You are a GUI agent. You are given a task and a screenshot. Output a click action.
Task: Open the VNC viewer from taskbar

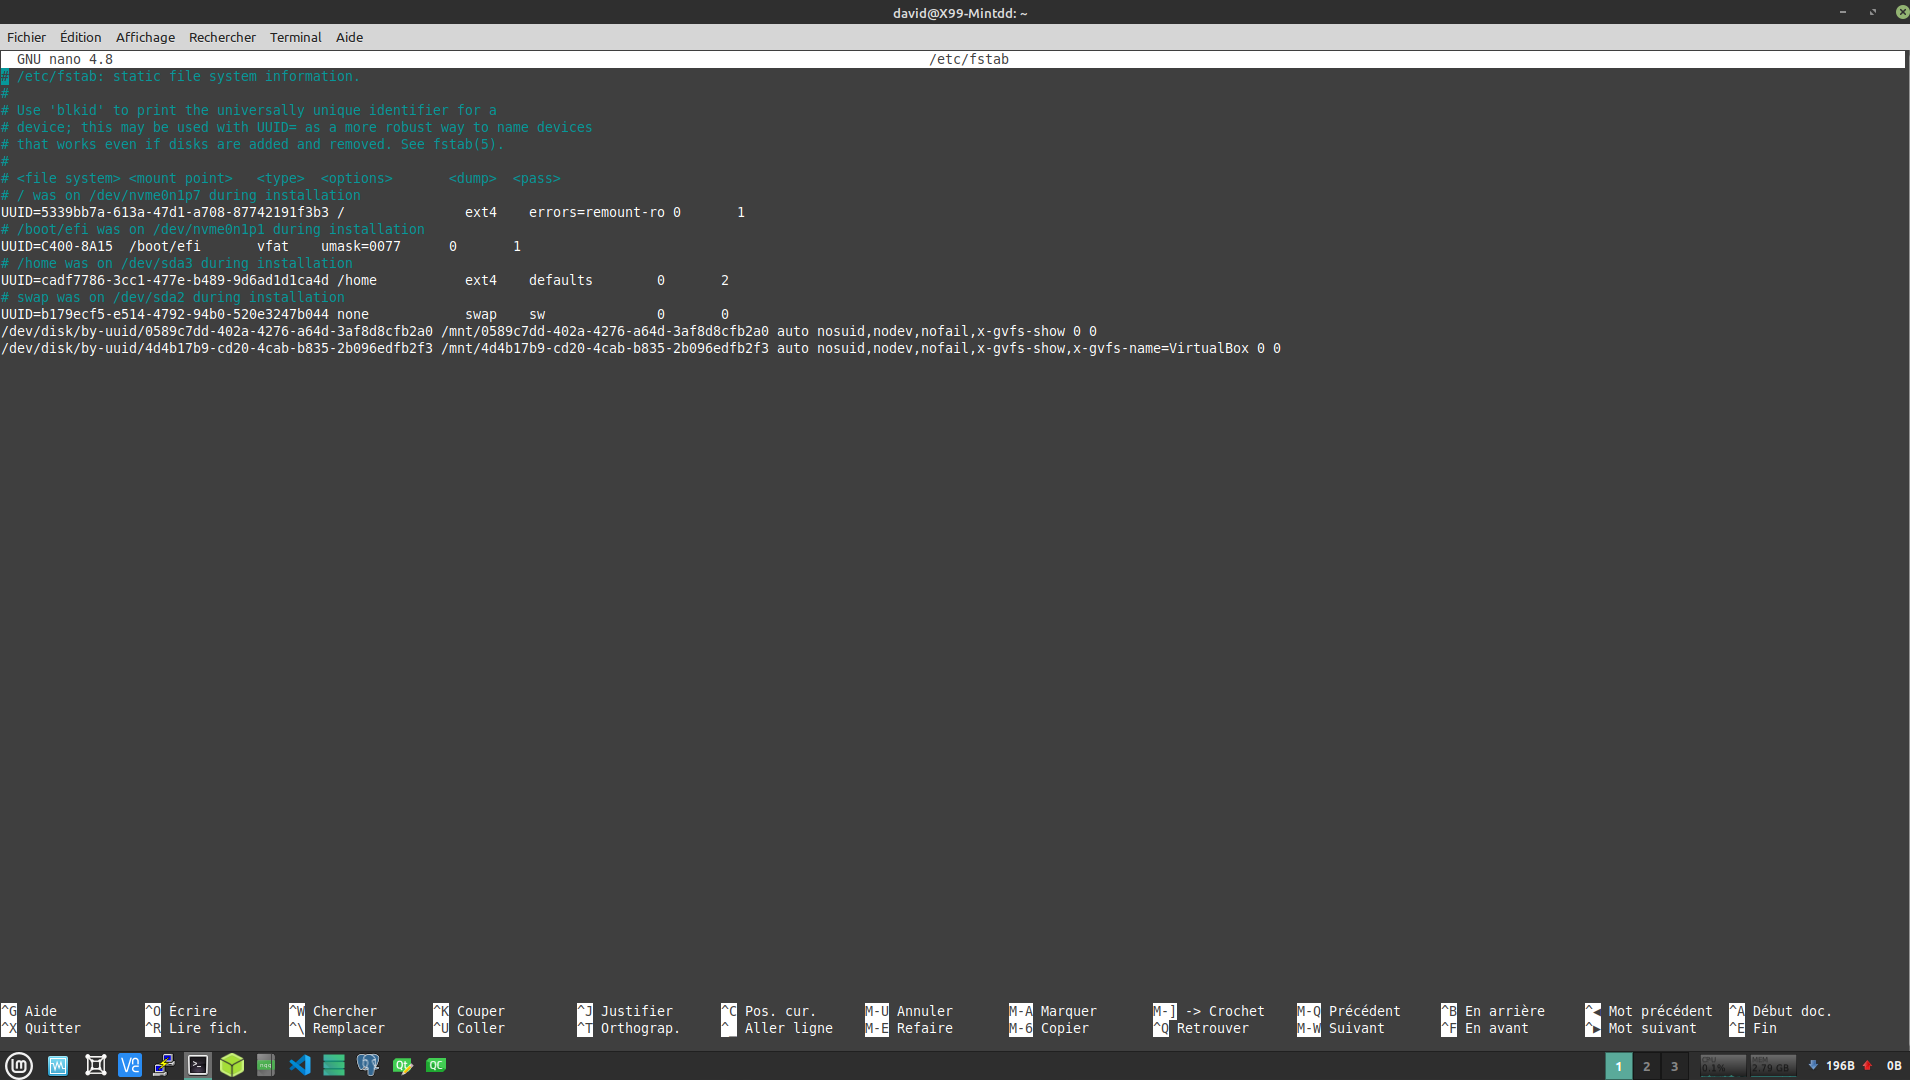(x=129, y=1065)
